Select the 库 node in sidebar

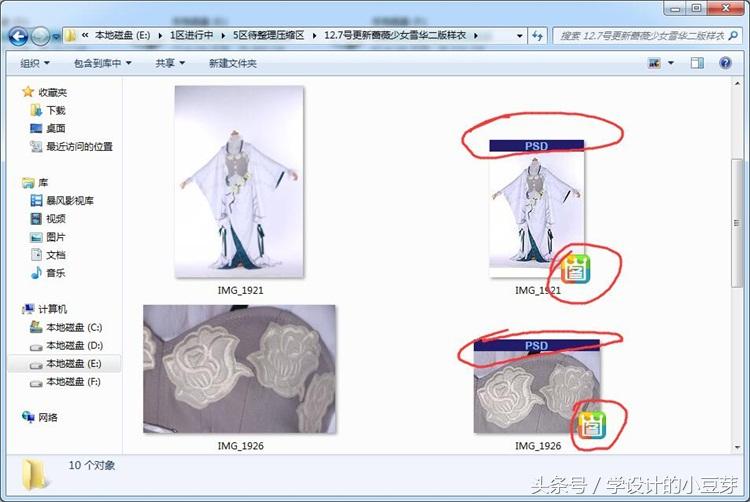[43, 183]
